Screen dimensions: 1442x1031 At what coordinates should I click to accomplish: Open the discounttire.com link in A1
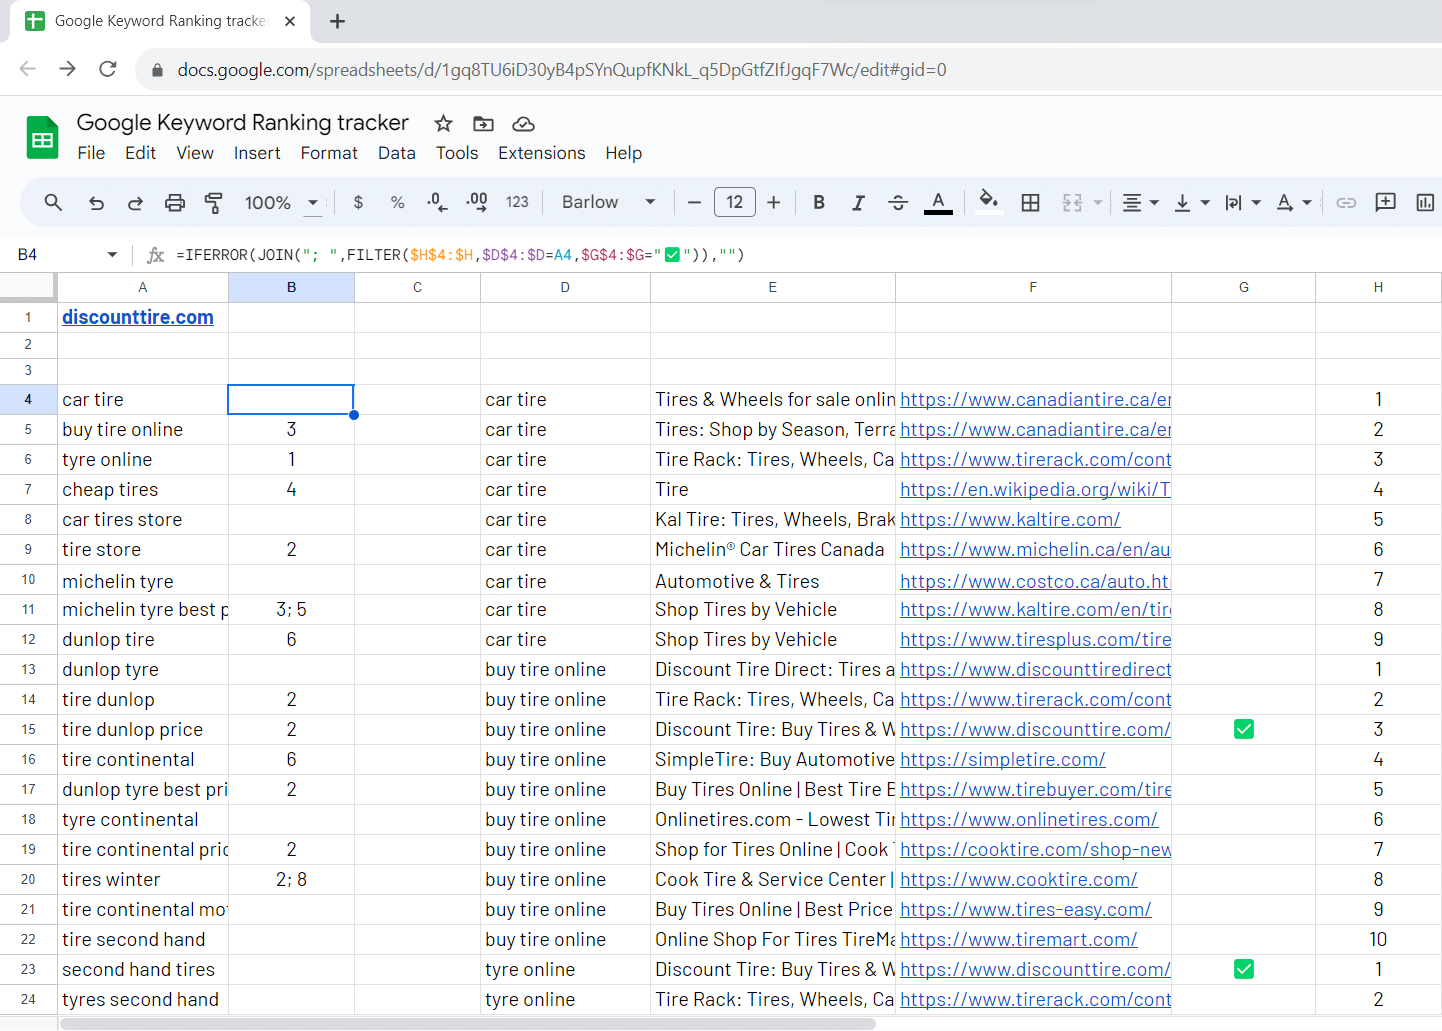pyautogui.click(x=138, y=317)
